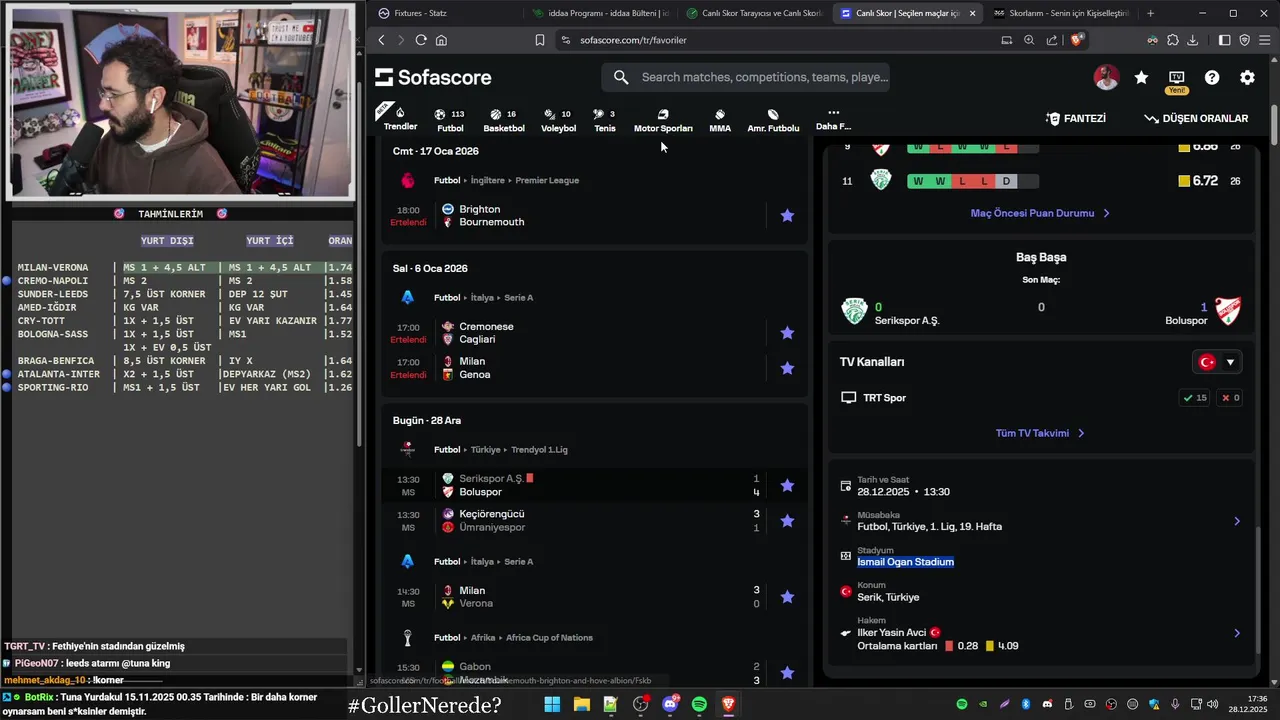The width and height of the screenshot is (1280, 720).
Task: Open DÜŞEN ORANLAR link
Action: (x=1196, y=118)
